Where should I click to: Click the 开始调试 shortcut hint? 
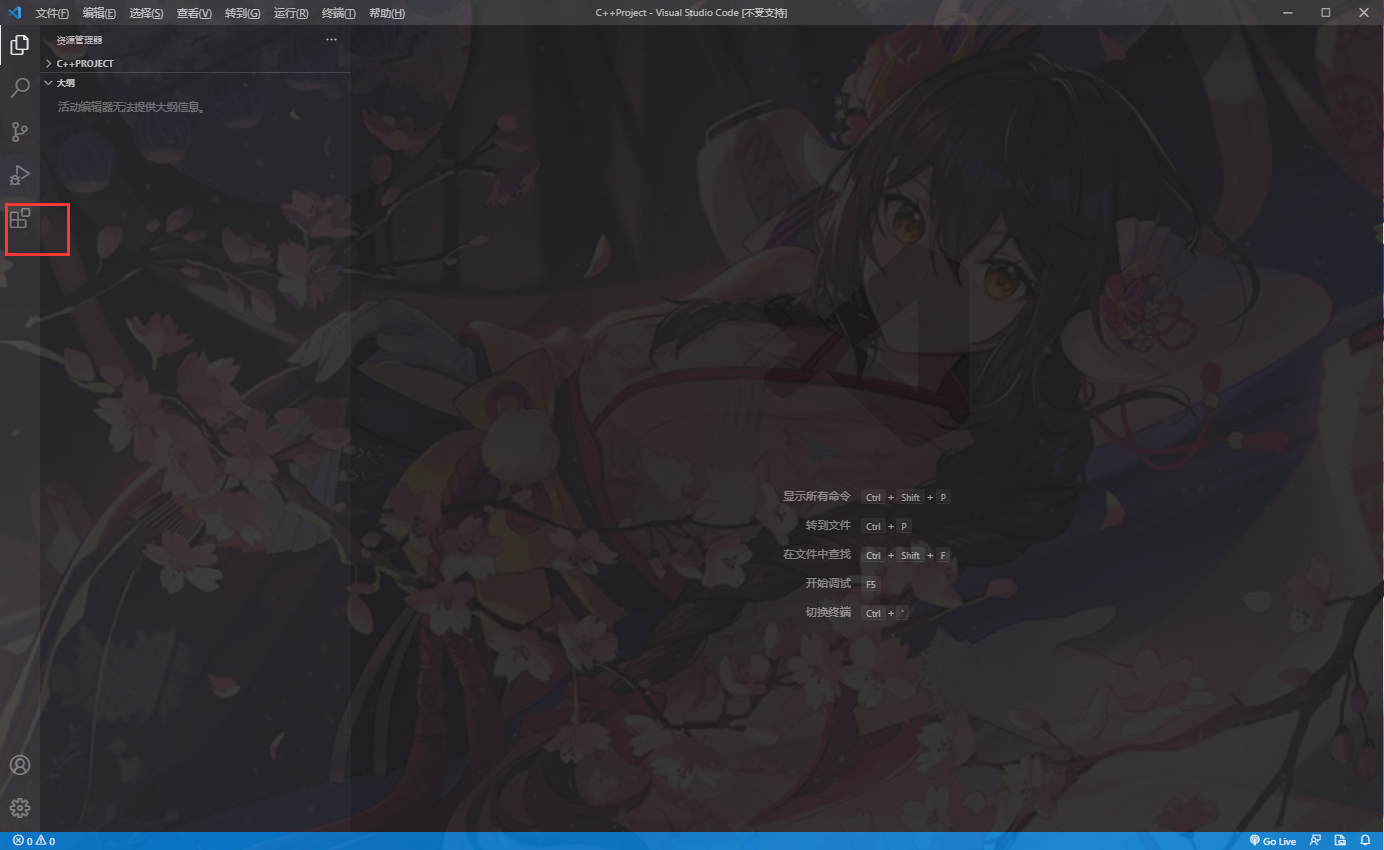click(828, 583)
